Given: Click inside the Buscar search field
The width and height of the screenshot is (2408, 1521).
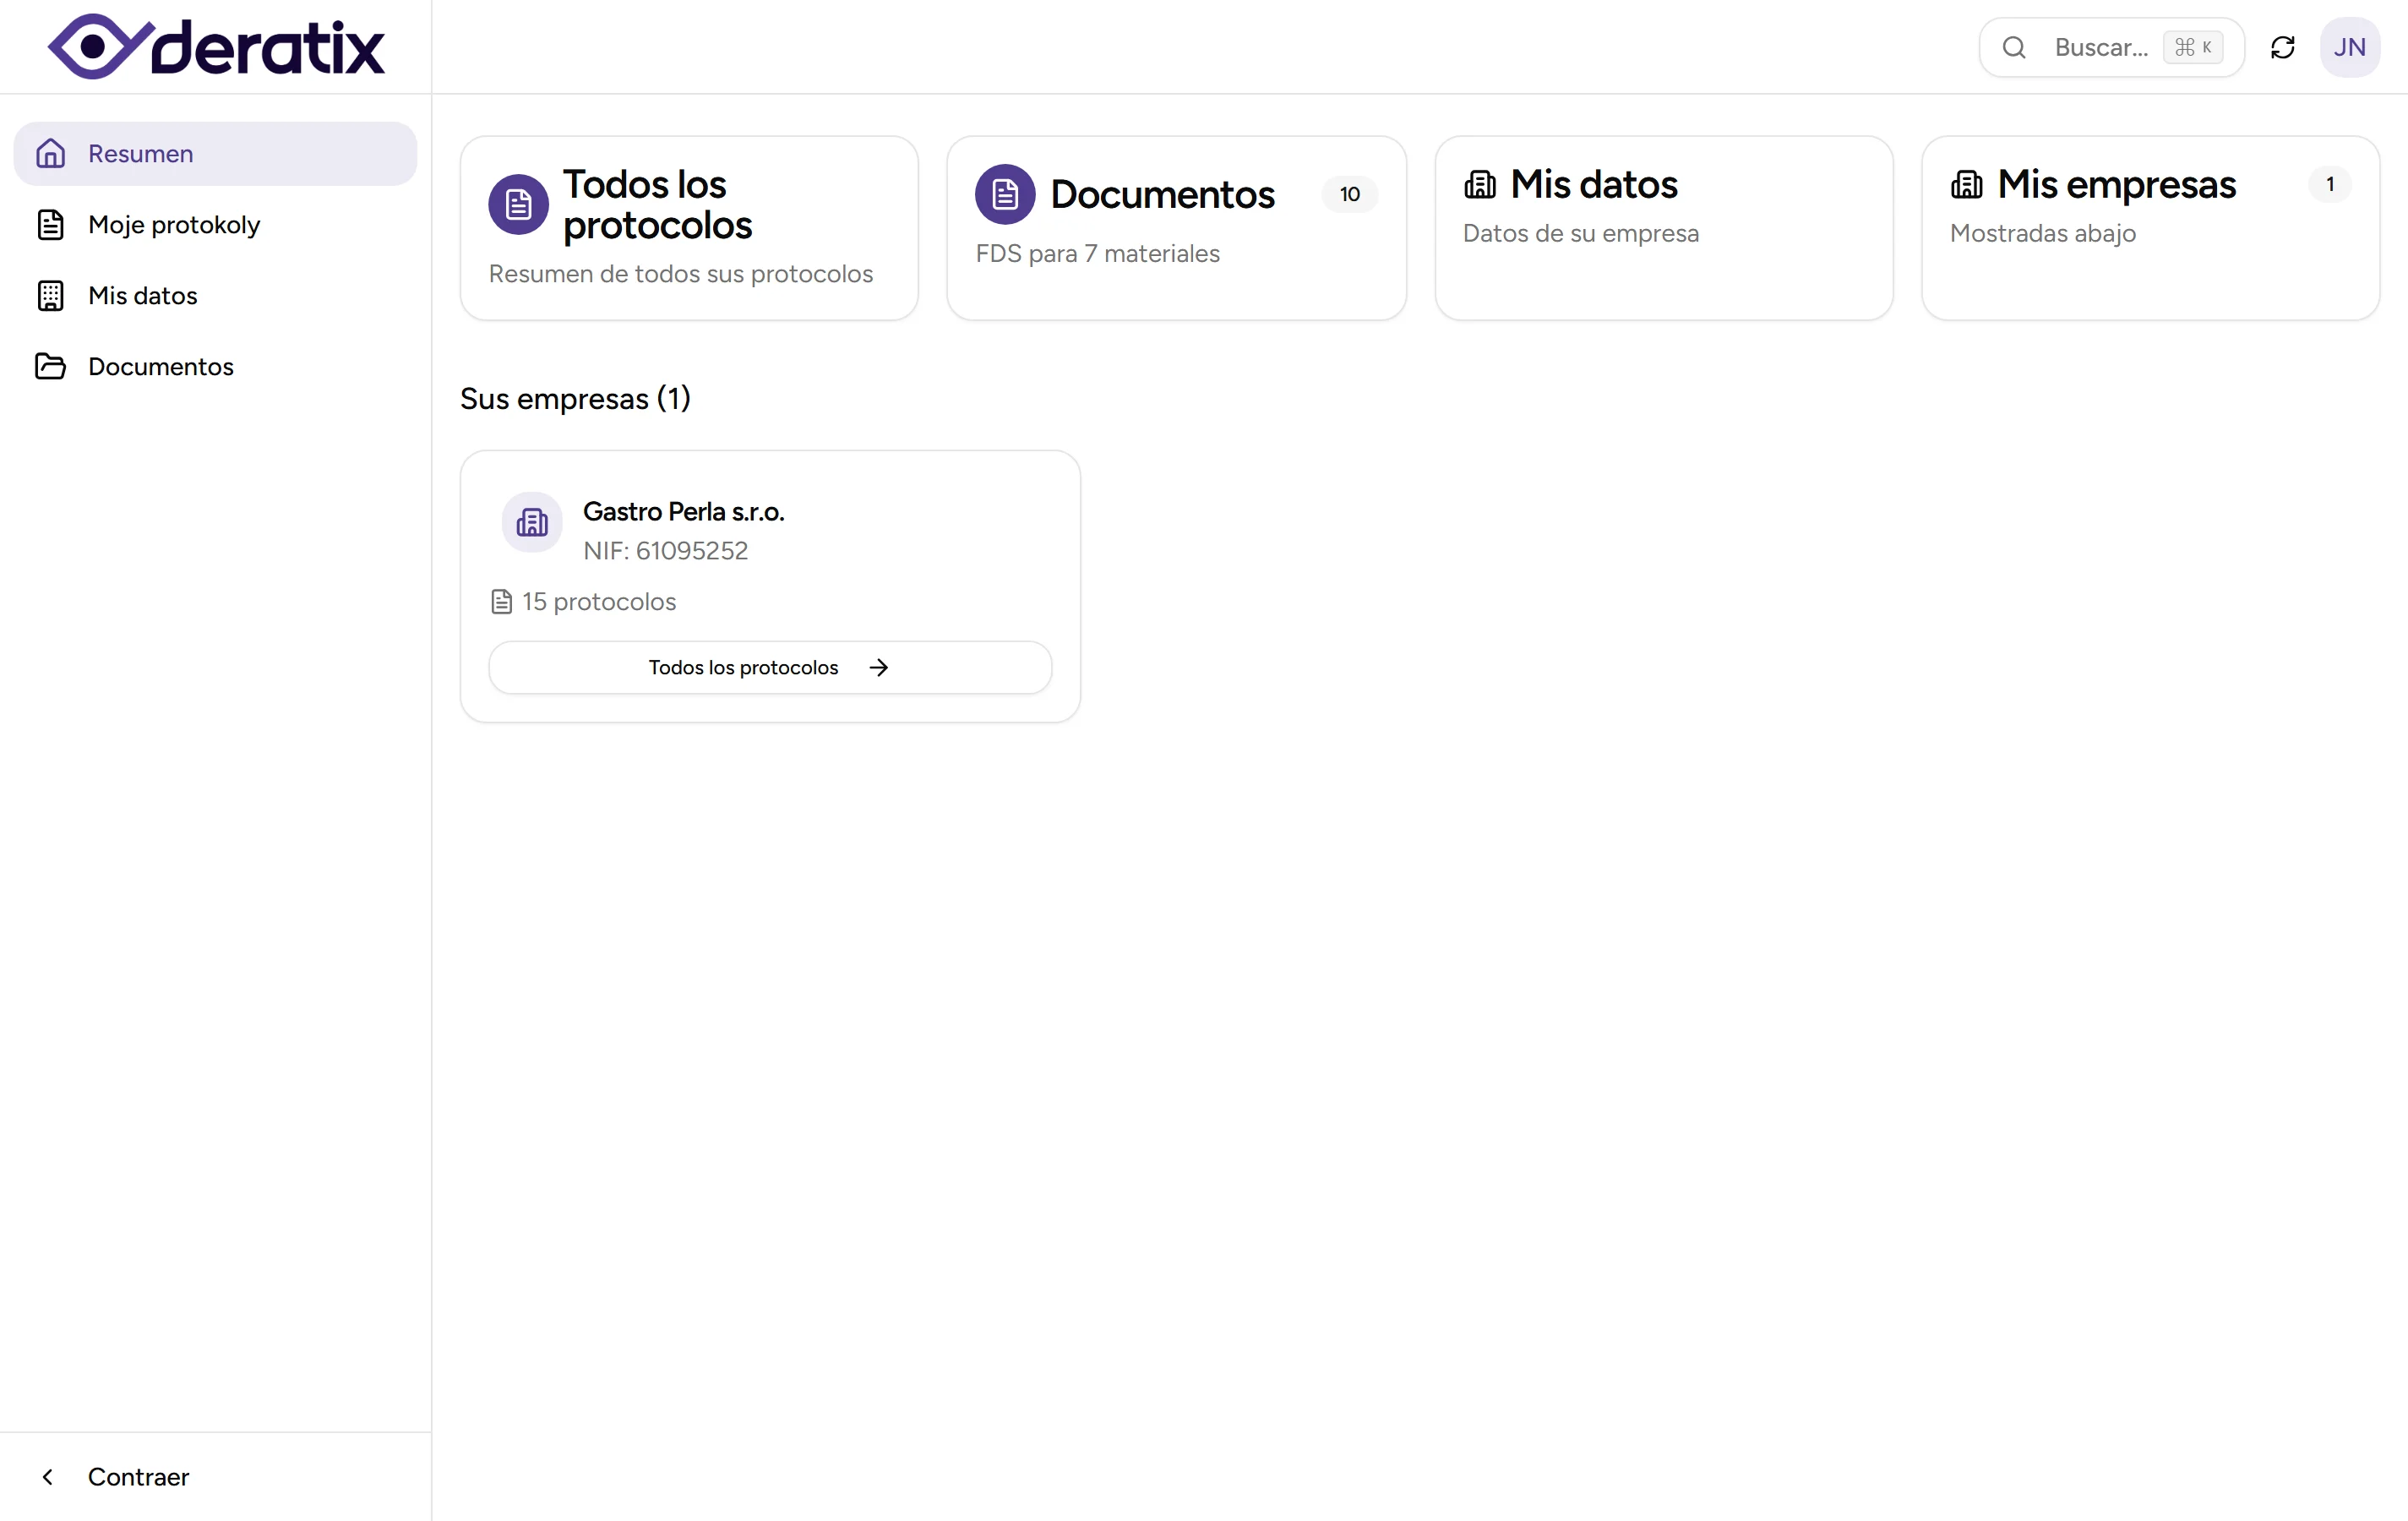Looking at the screenshot, I should pyautogui.click(x=2100, y=47).
